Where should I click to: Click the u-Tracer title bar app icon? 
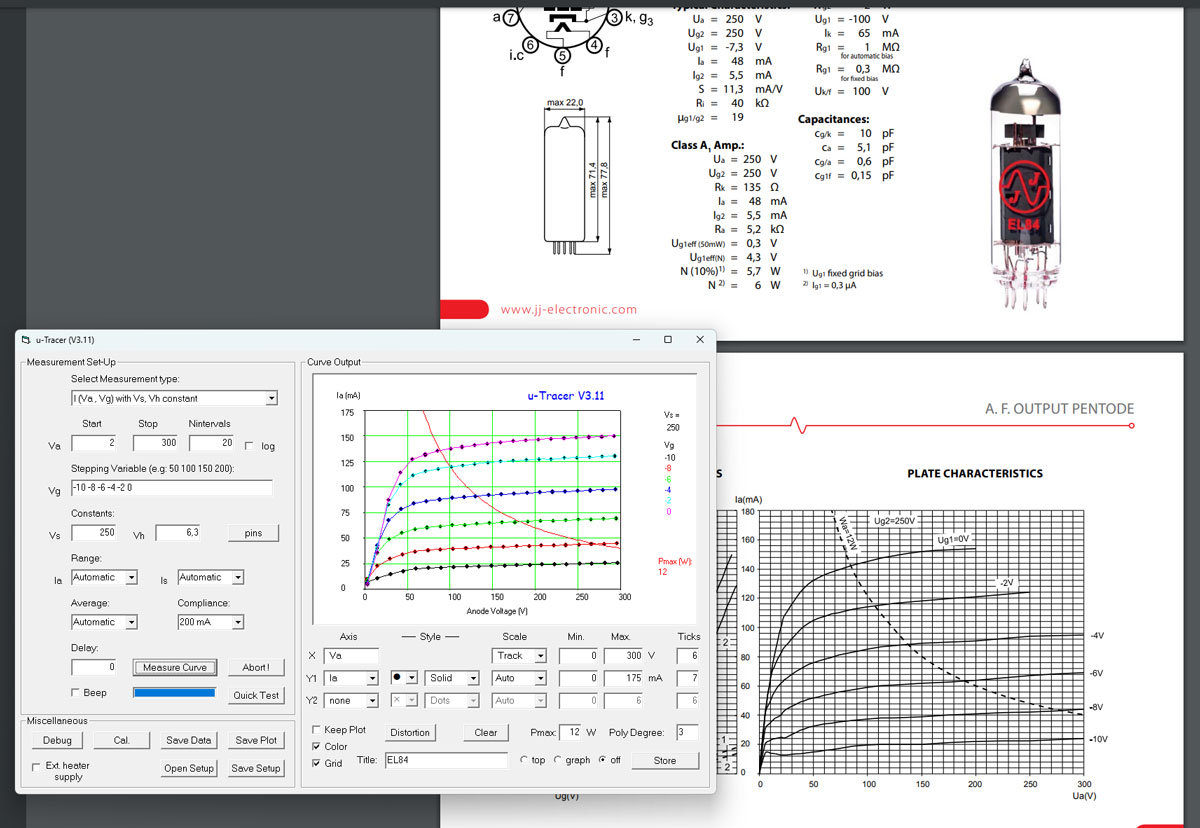[x=26, y=340]
